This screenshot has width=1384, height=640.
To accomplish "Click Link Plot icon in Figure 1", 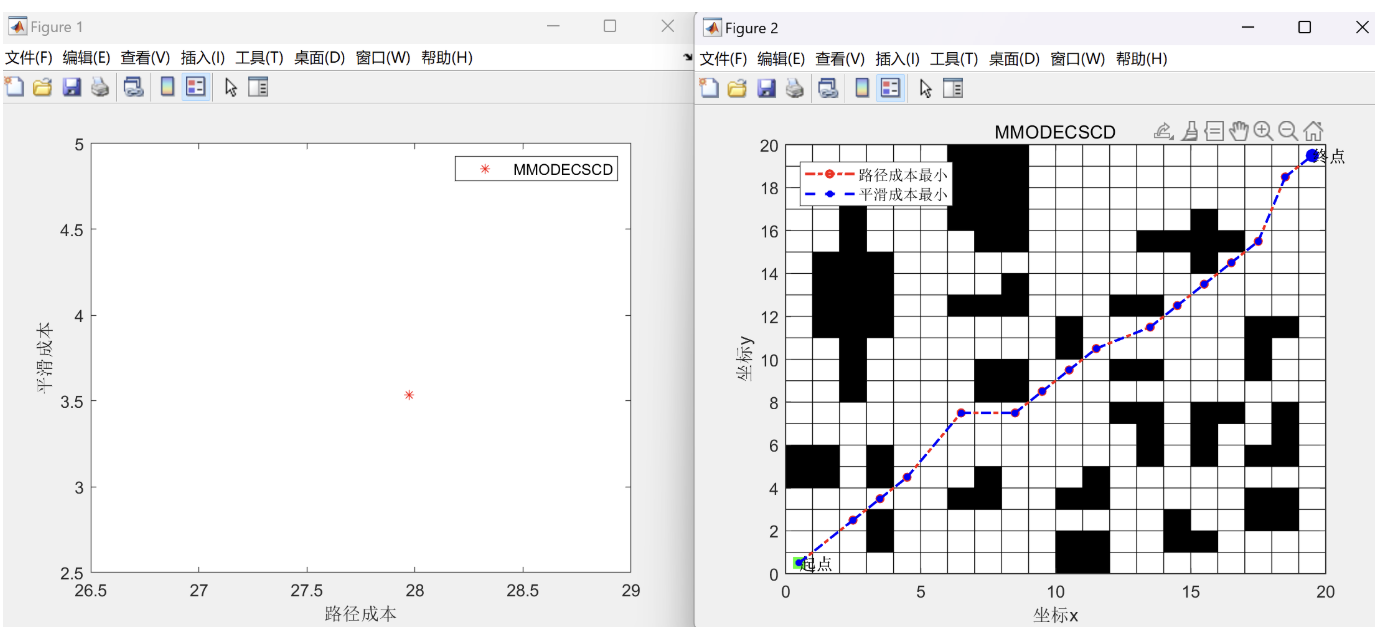I will [x=133, y=88].
